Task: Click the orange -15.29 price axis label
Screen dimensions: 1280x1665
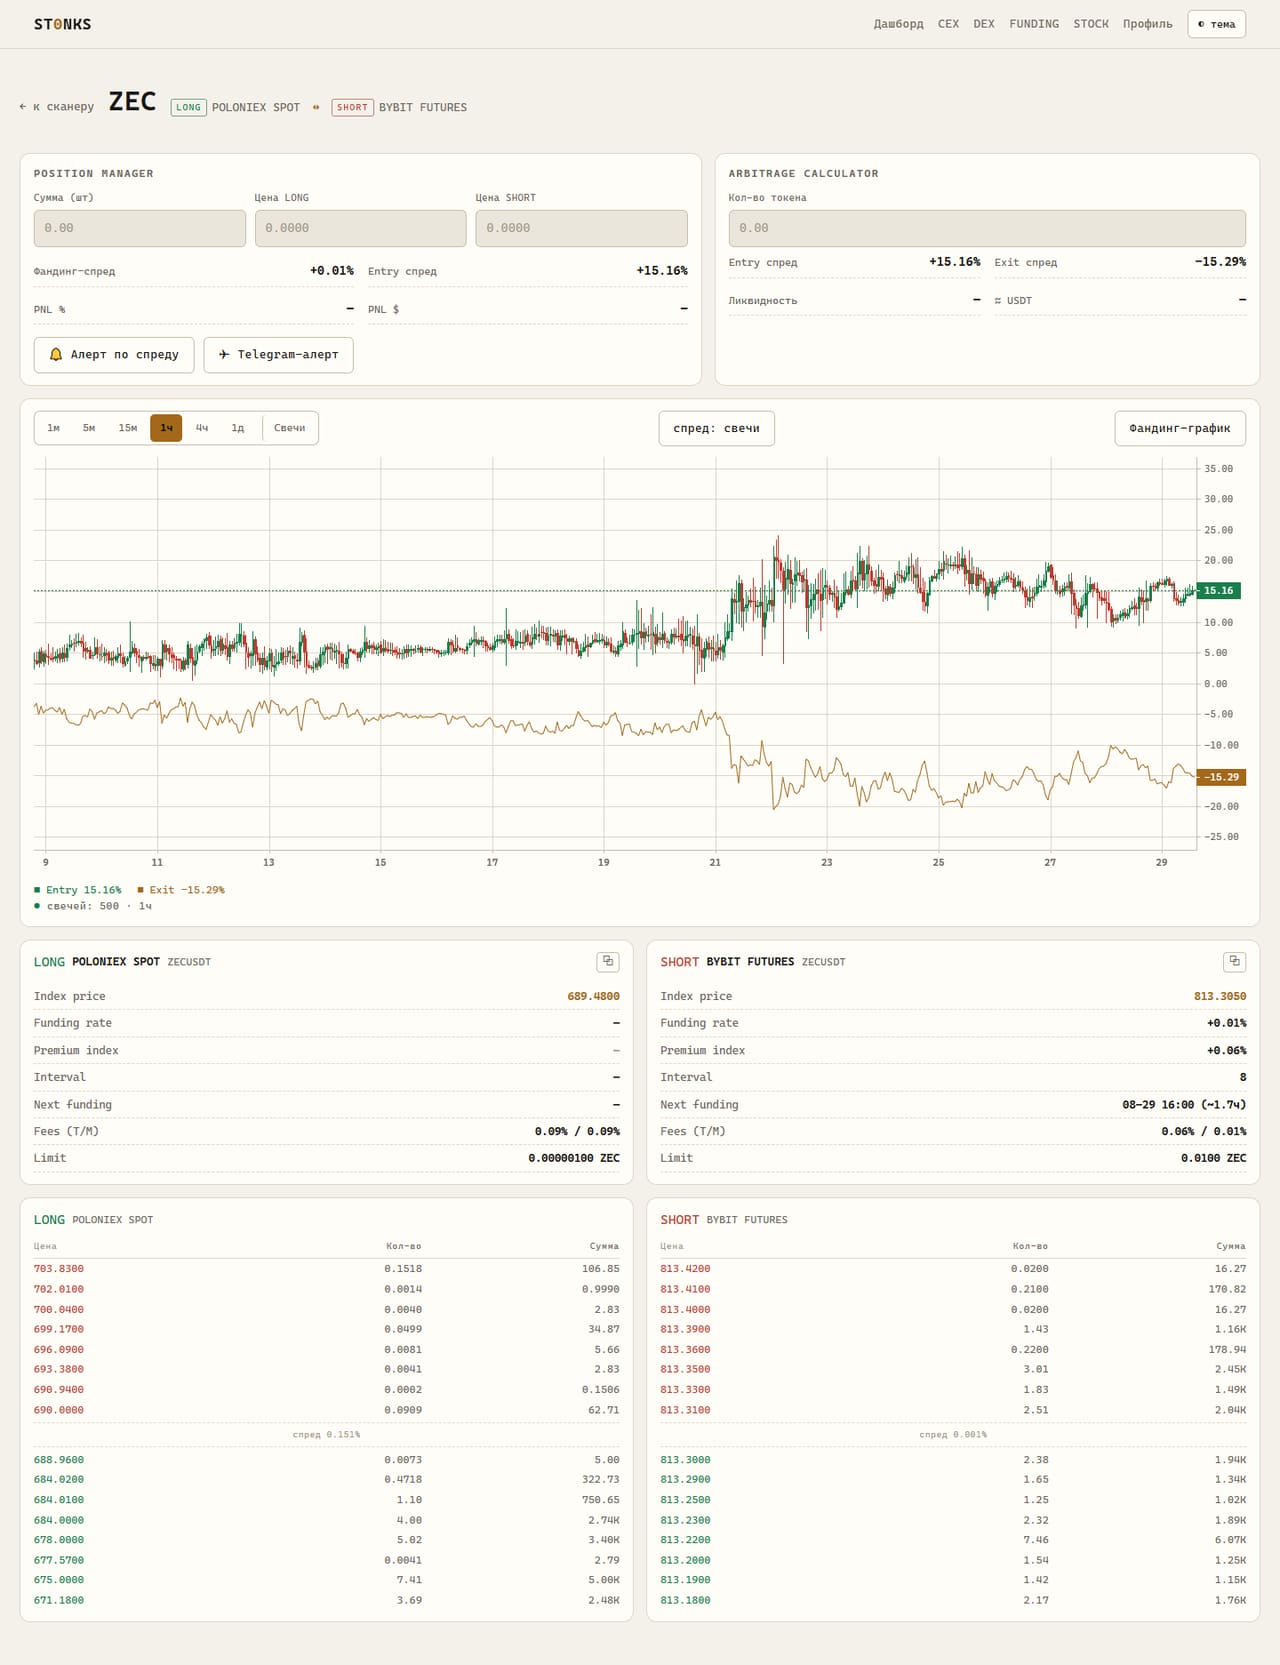Action: pyautogui.click(x=1221, y=777)
